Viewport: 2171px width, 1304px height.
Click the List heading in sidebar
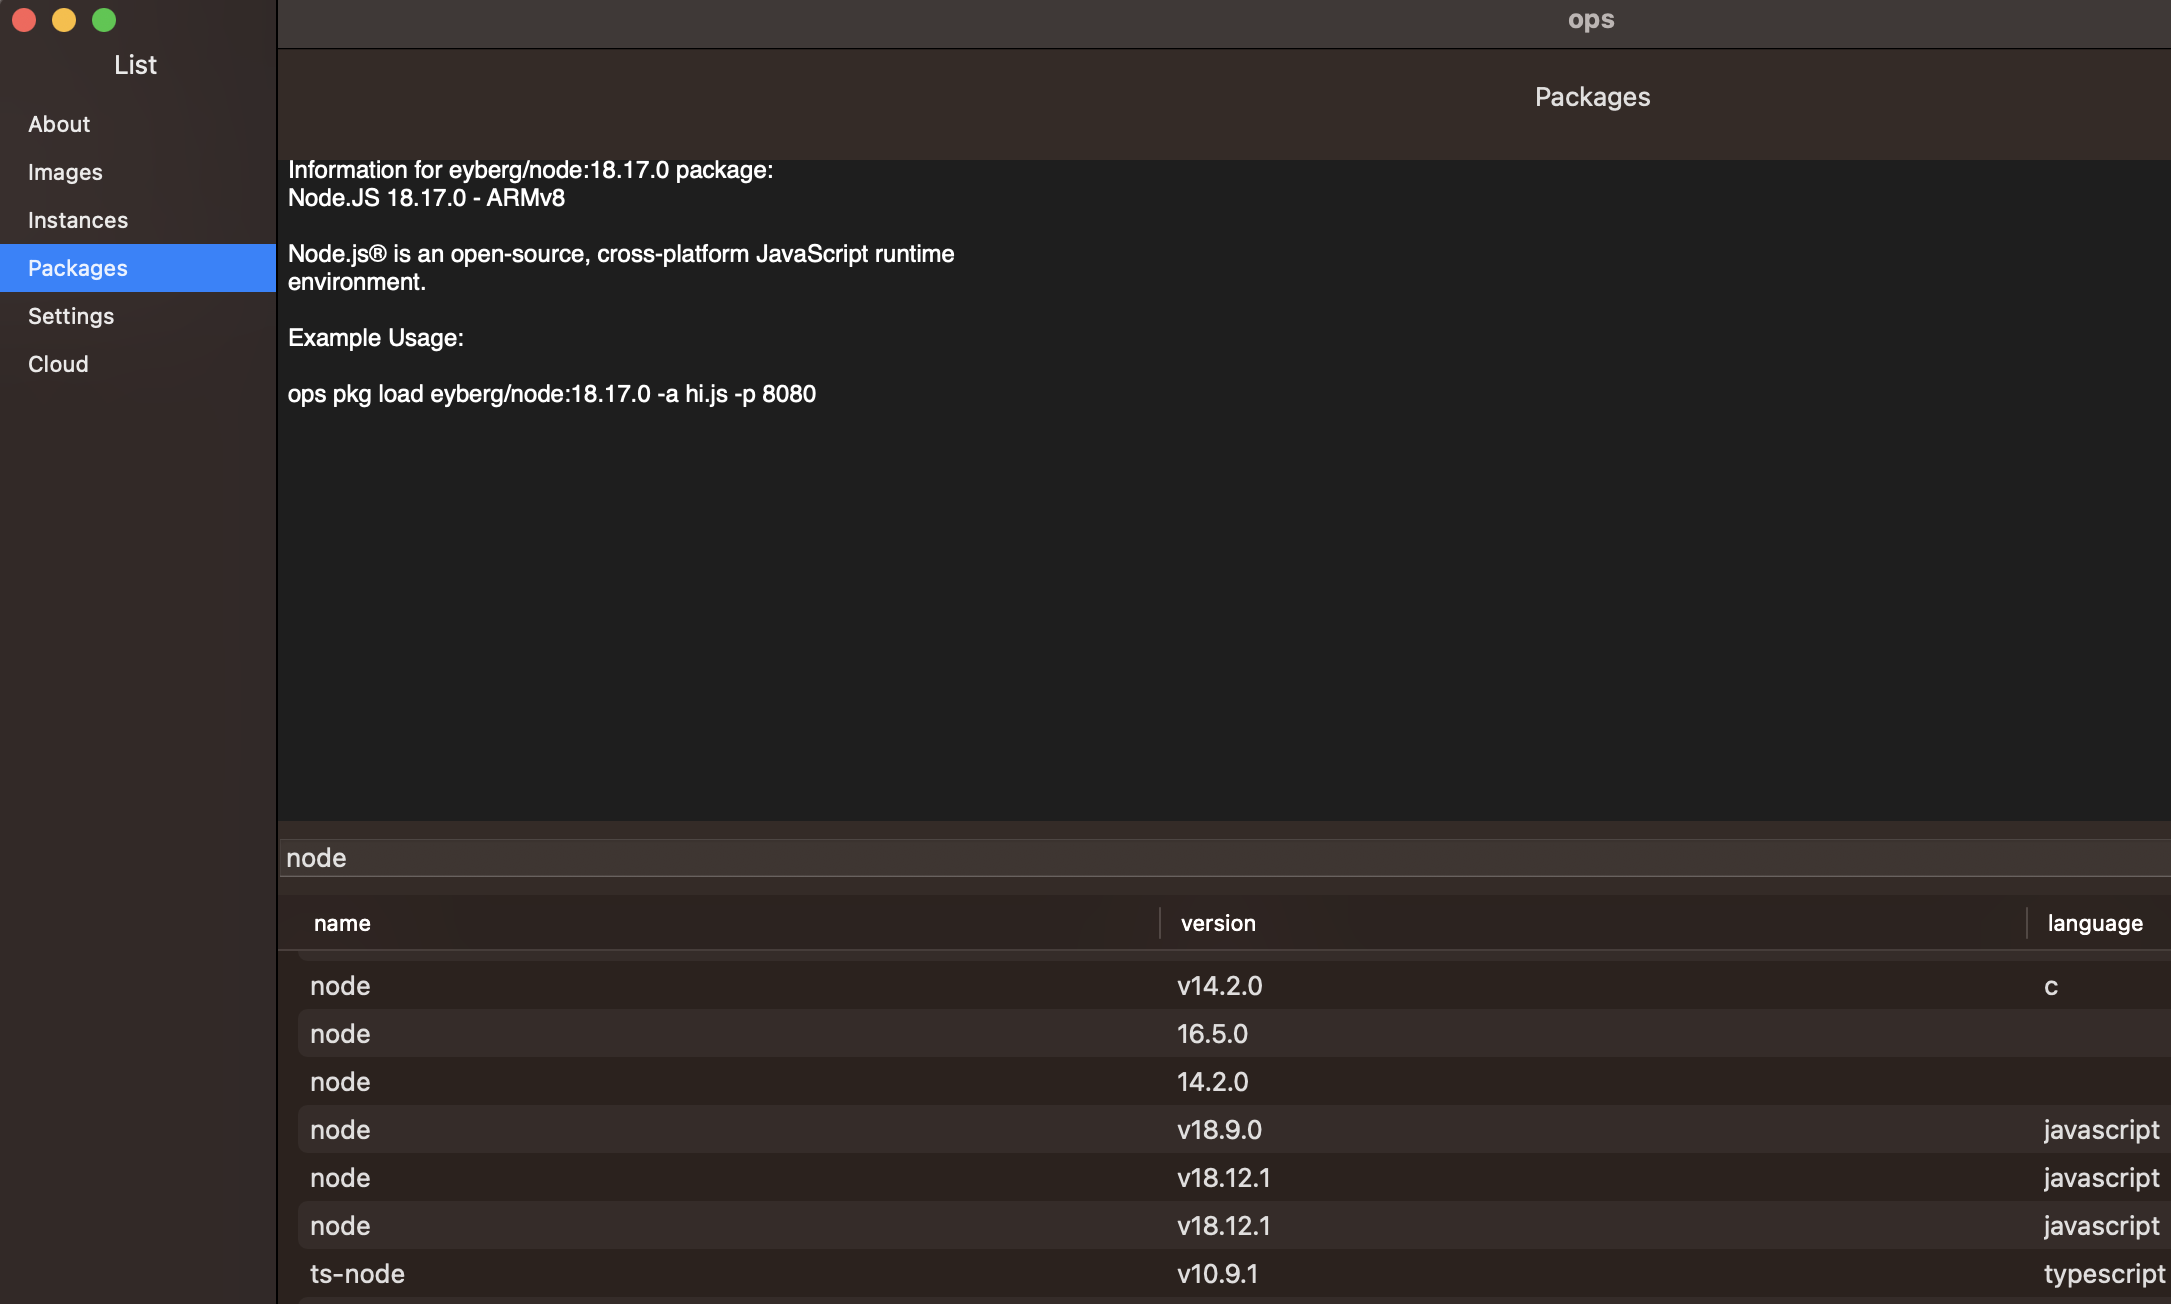[x=135, y=65]
